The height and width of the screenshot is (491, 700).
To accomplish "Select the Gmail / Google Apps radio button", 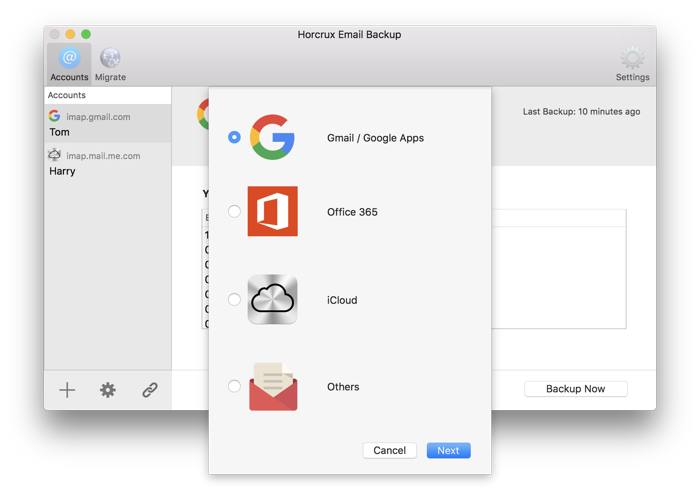I will [x=234, y=137].
